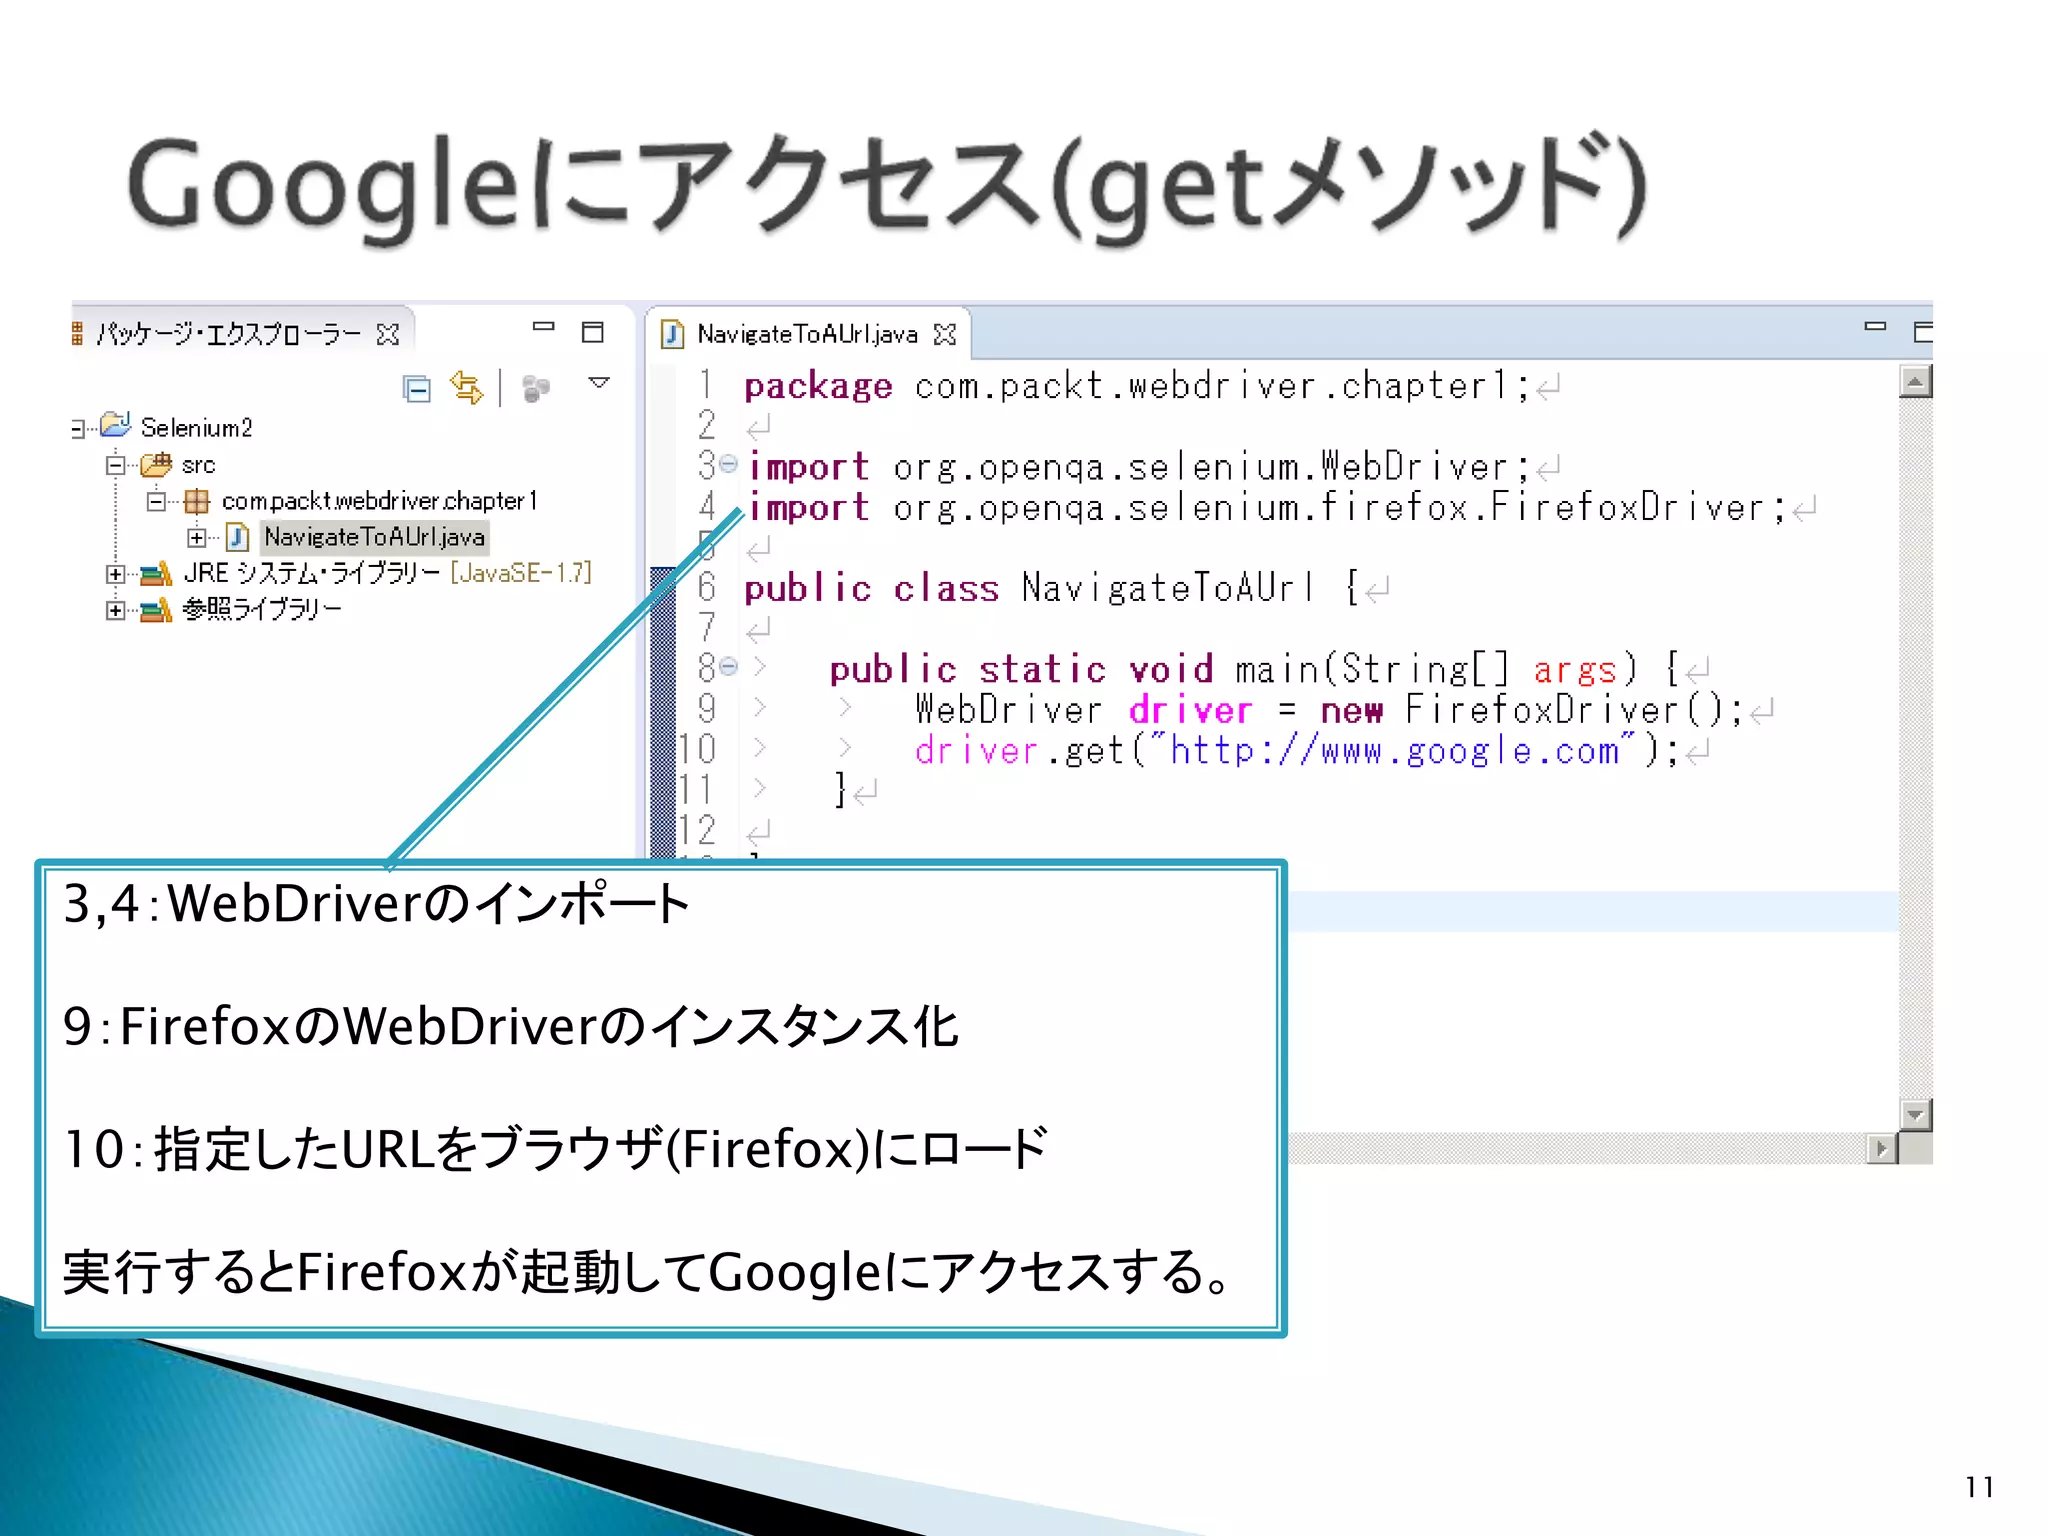Screen dimensions: 2048x1536
Task: Select 参照ライブラリー entry
Action: click(x=262, y=609)
